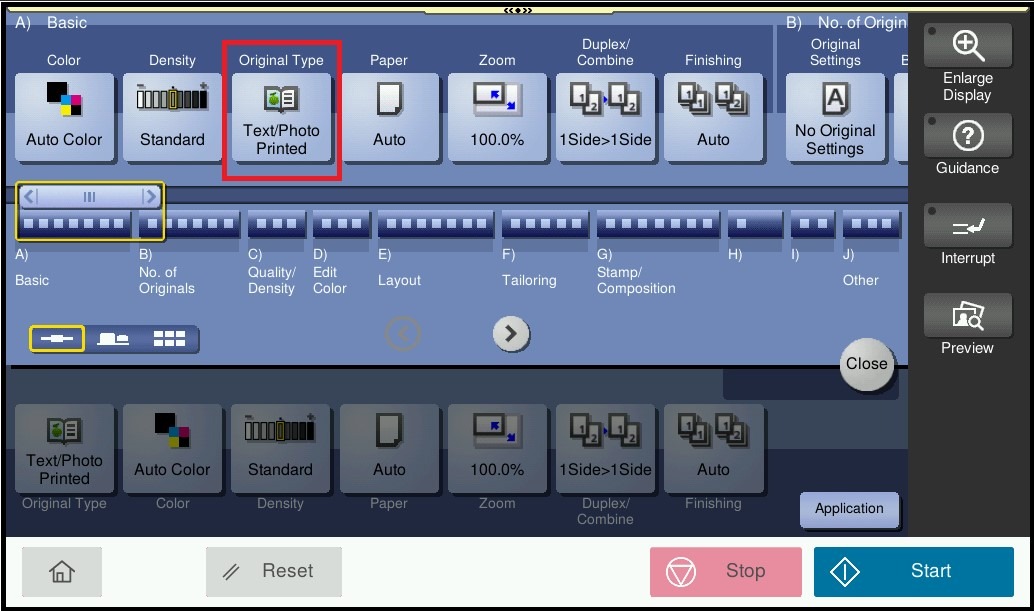The image size is (1034, 611).
Task: Switch to the grid view mode
Action: [169, 339]
